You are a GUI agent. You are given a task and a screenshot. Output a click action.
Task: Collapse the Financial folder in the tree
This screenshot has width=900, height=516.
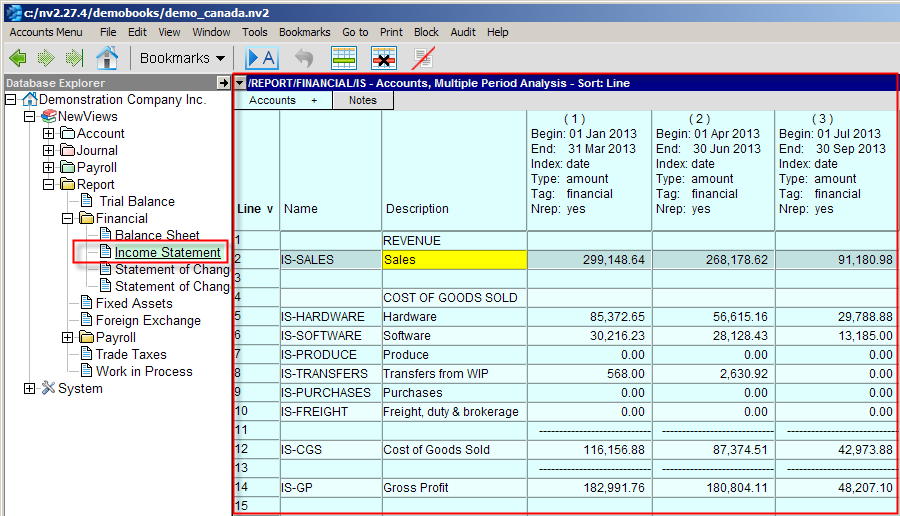coord(67,219)
